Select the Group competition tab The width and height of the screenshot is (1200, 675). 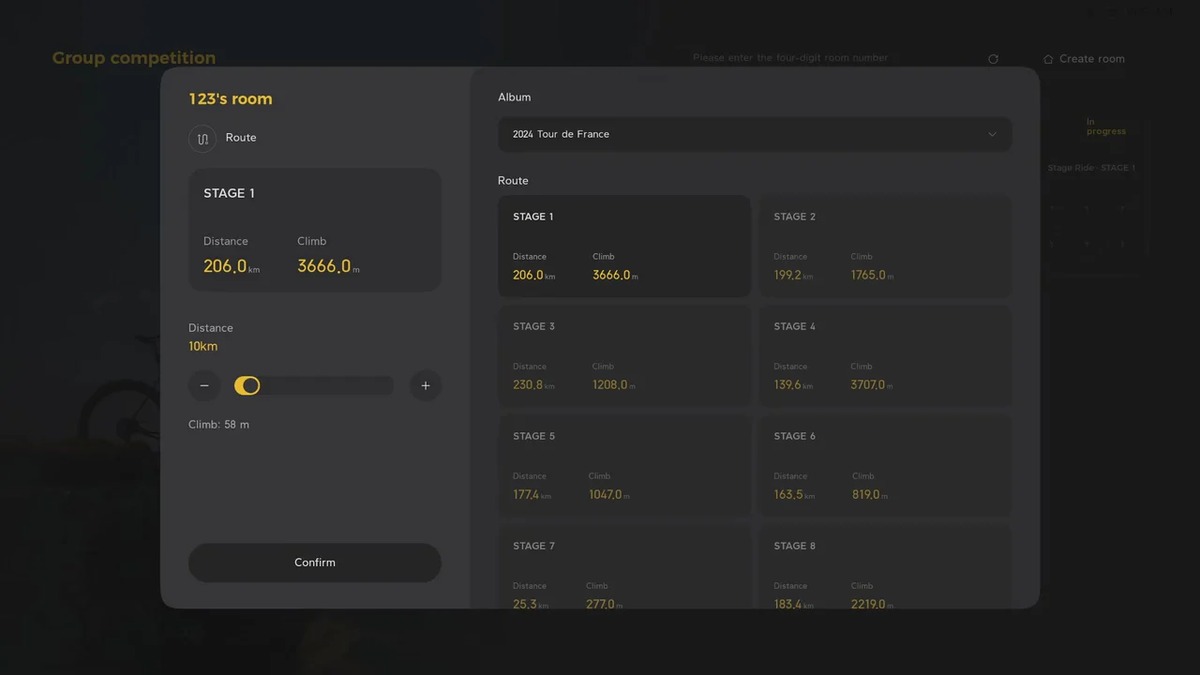tap(134, 57)
